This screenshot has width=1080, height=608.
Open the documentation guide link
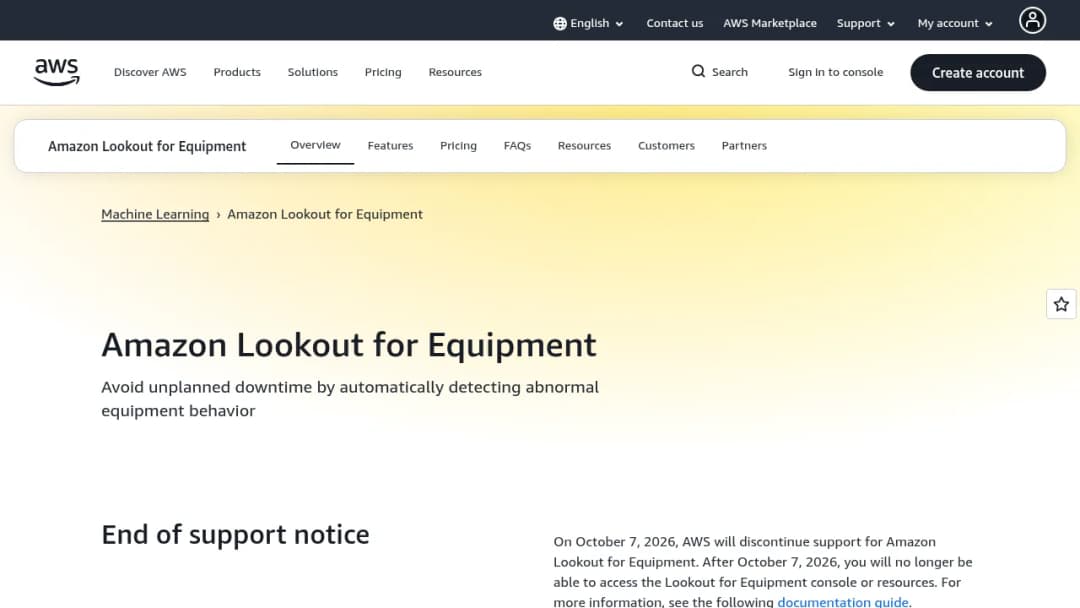coord(843,602)
